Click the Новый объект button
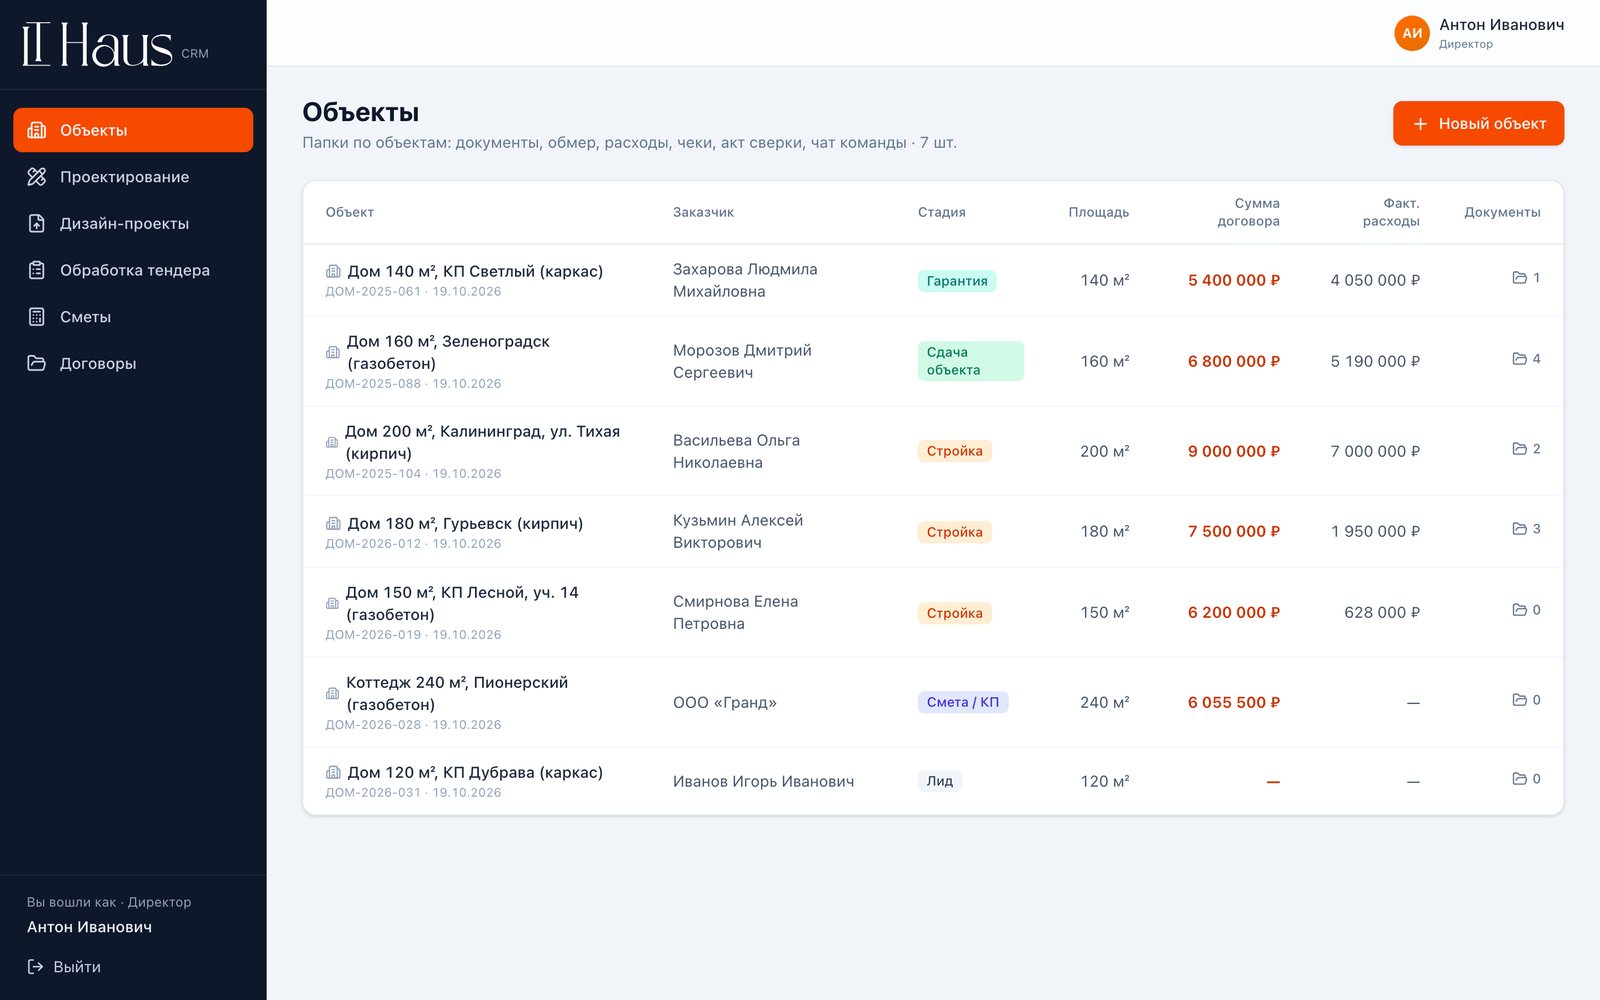 1478,123
